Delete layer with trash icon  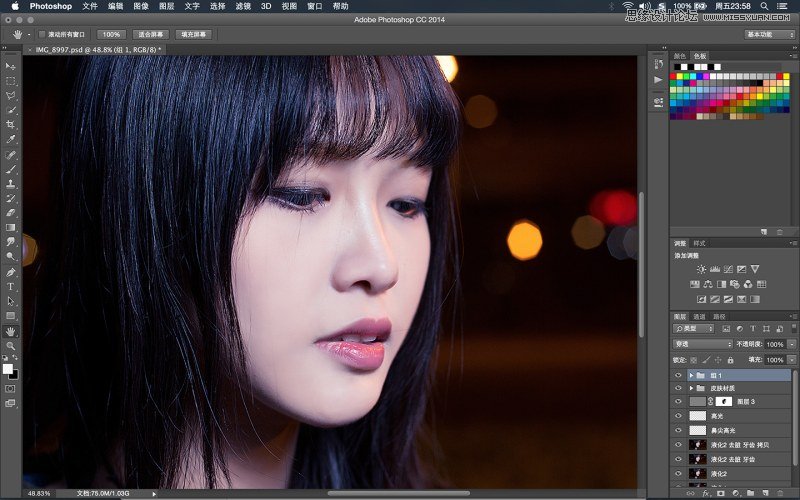point(780,493)
